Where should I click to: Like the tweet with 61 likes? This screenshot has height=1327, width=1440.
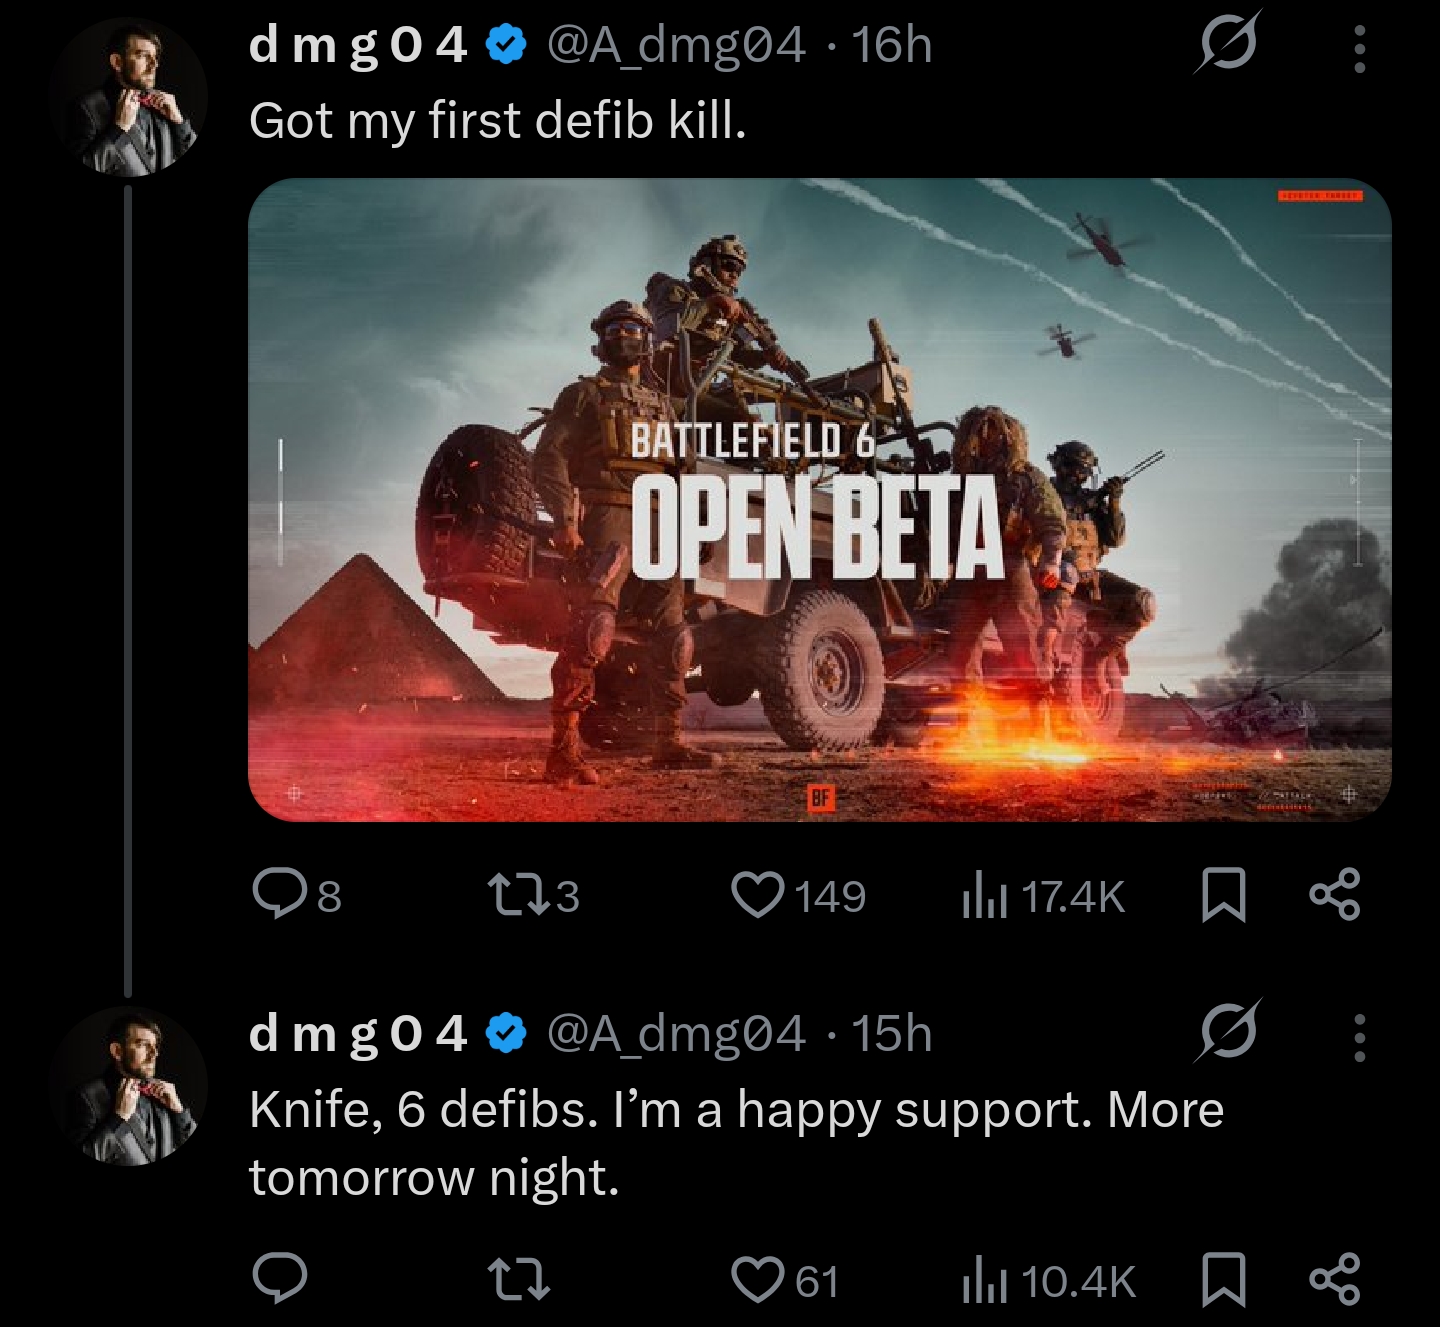point(785,1280)
